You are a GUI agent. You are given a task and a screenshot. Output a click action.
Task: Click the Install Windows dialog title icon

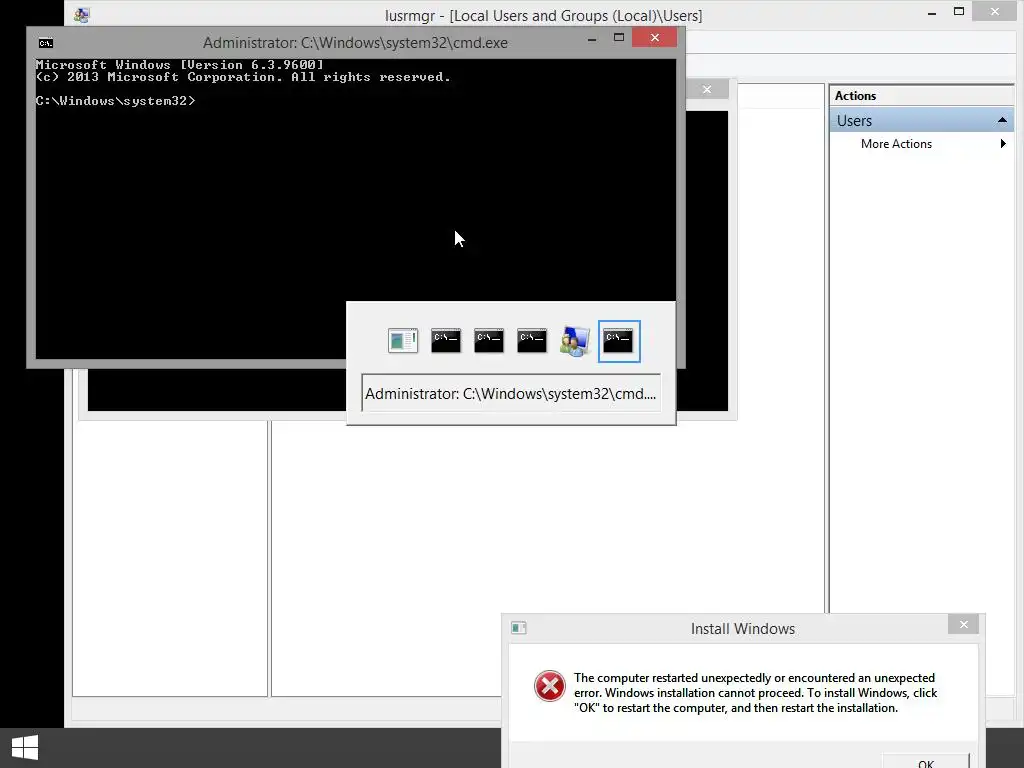coord(519,628)
